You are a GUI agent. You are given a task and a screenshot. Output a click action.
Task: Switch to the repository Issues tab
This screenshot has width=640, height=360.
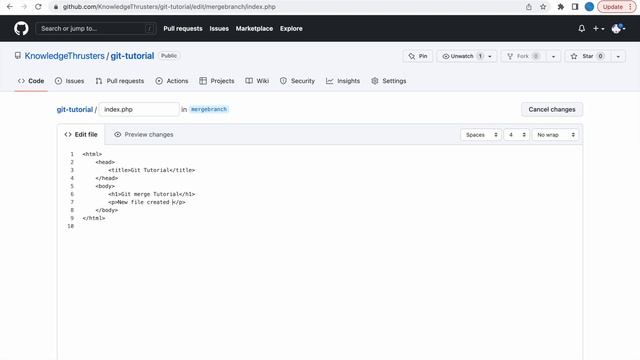tap(69, 81)
